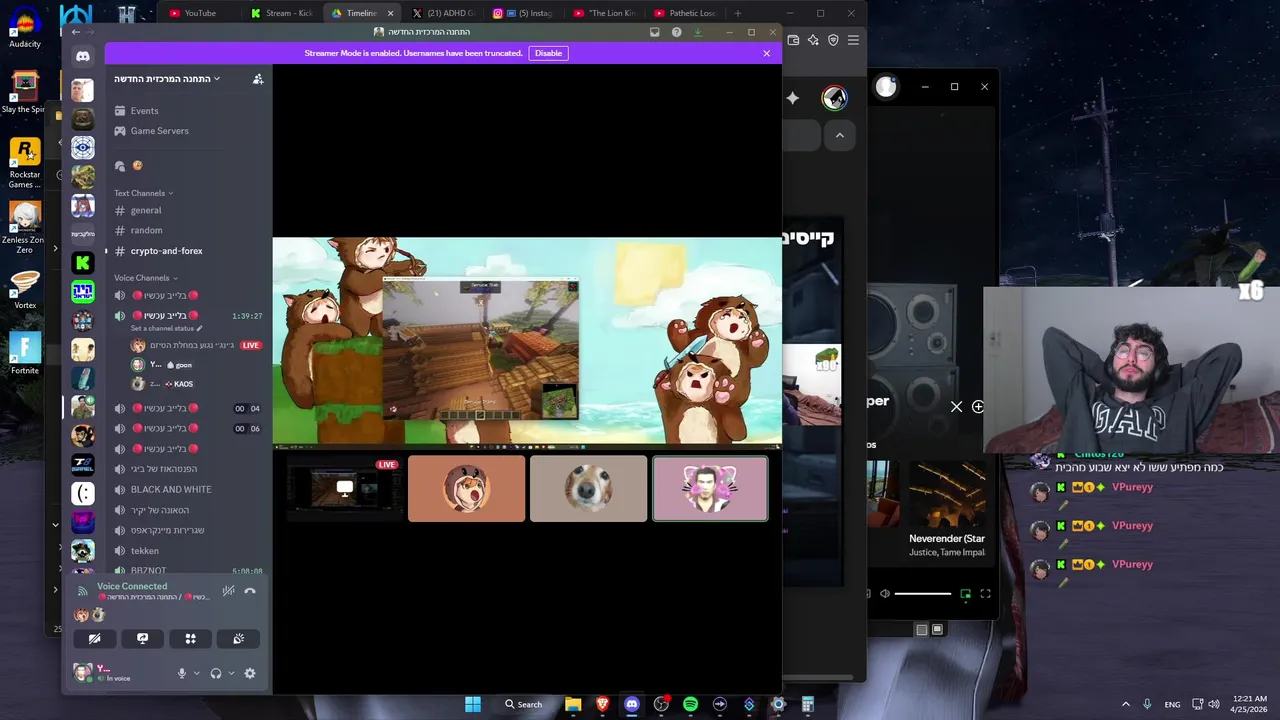Open activities launcher in voice panel
This screenshot has height=720, width=1280.
click(190, 638)
